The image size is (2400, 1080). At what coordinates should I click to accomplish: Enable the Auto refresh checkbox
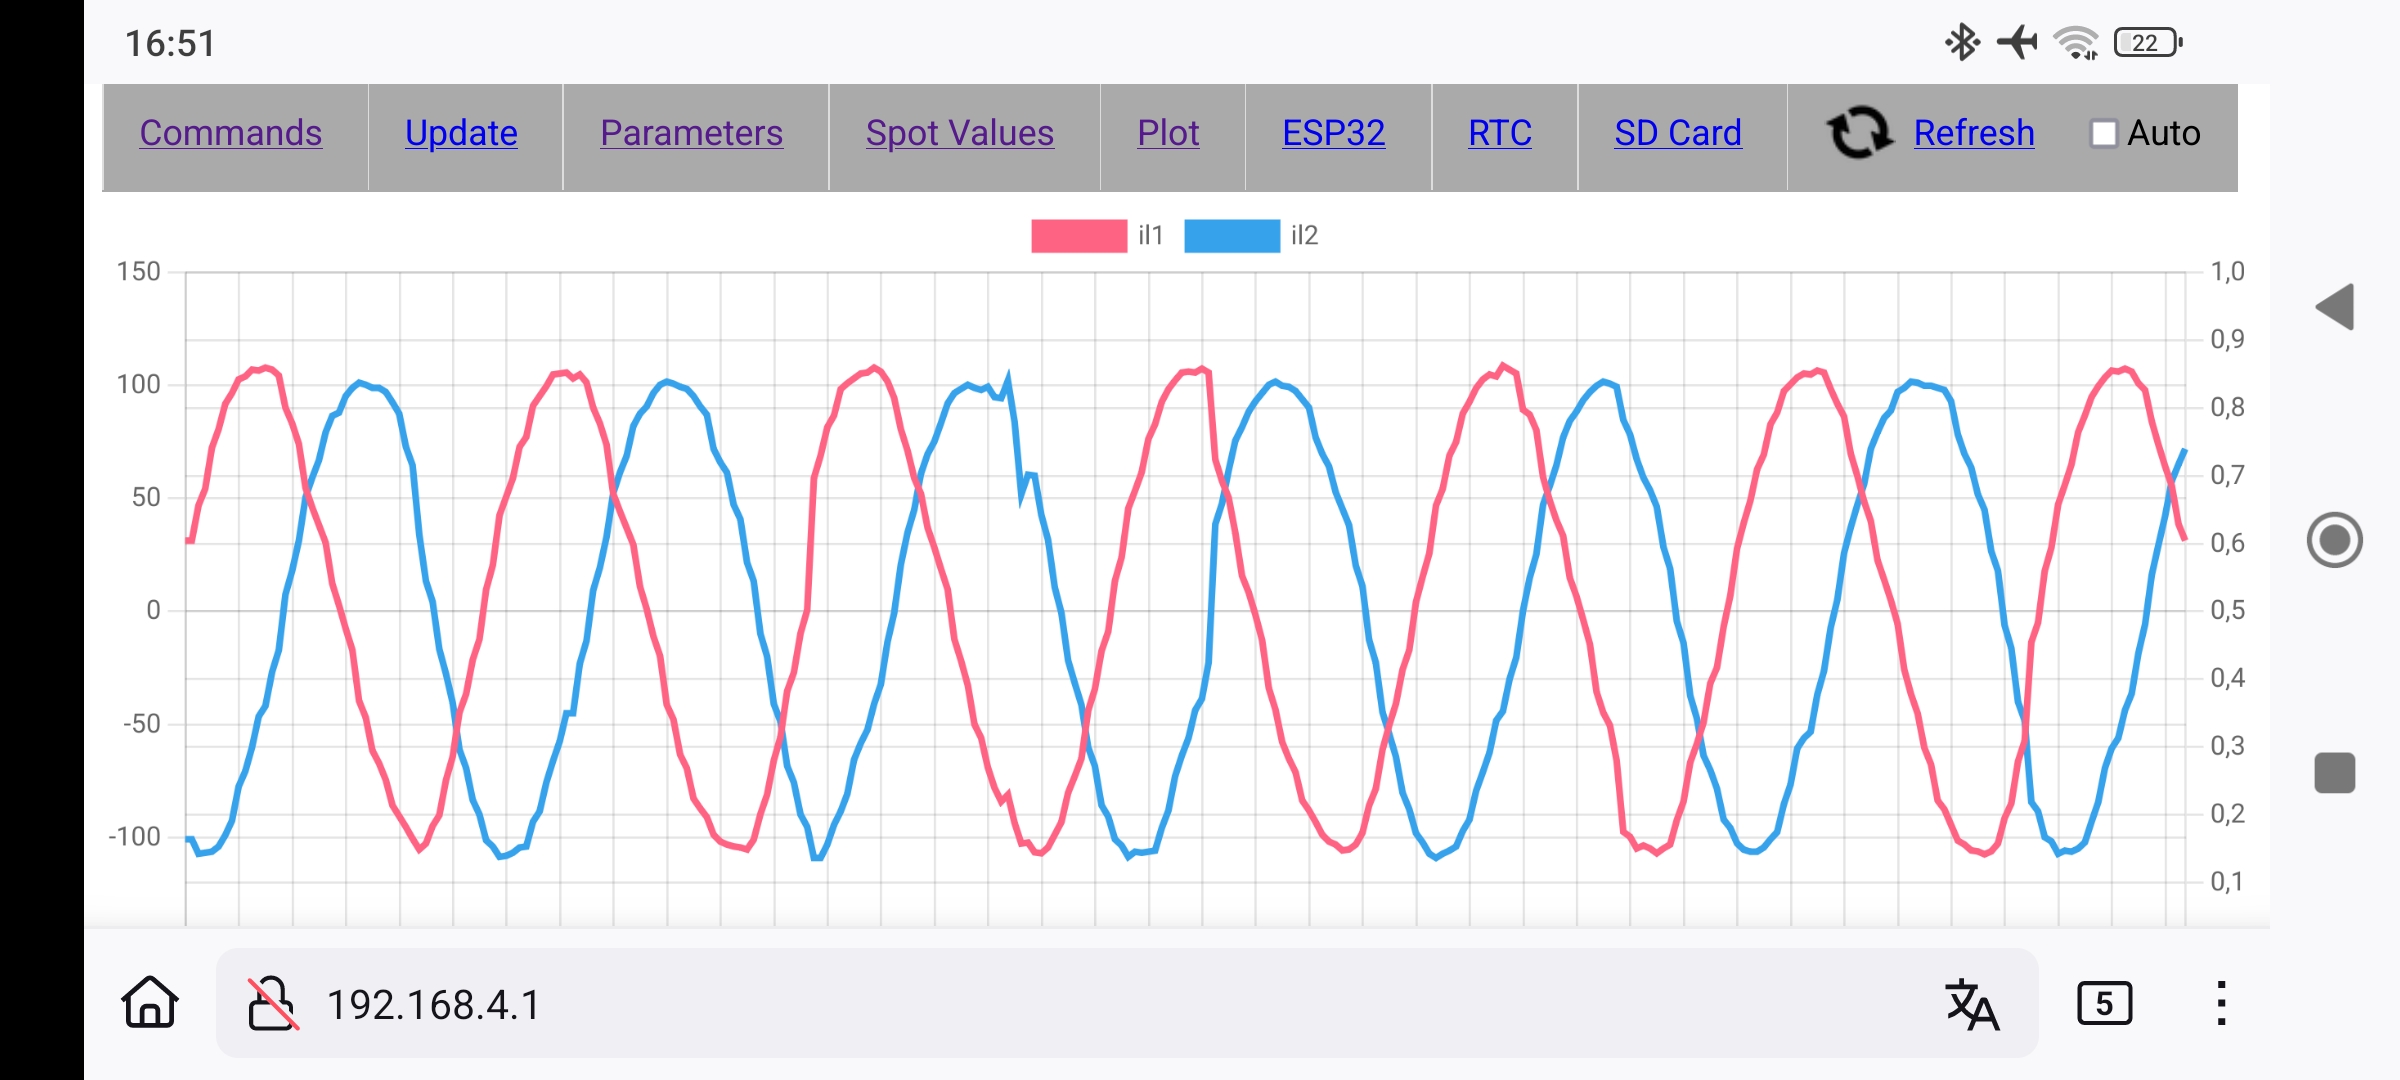coord(2103,133)
